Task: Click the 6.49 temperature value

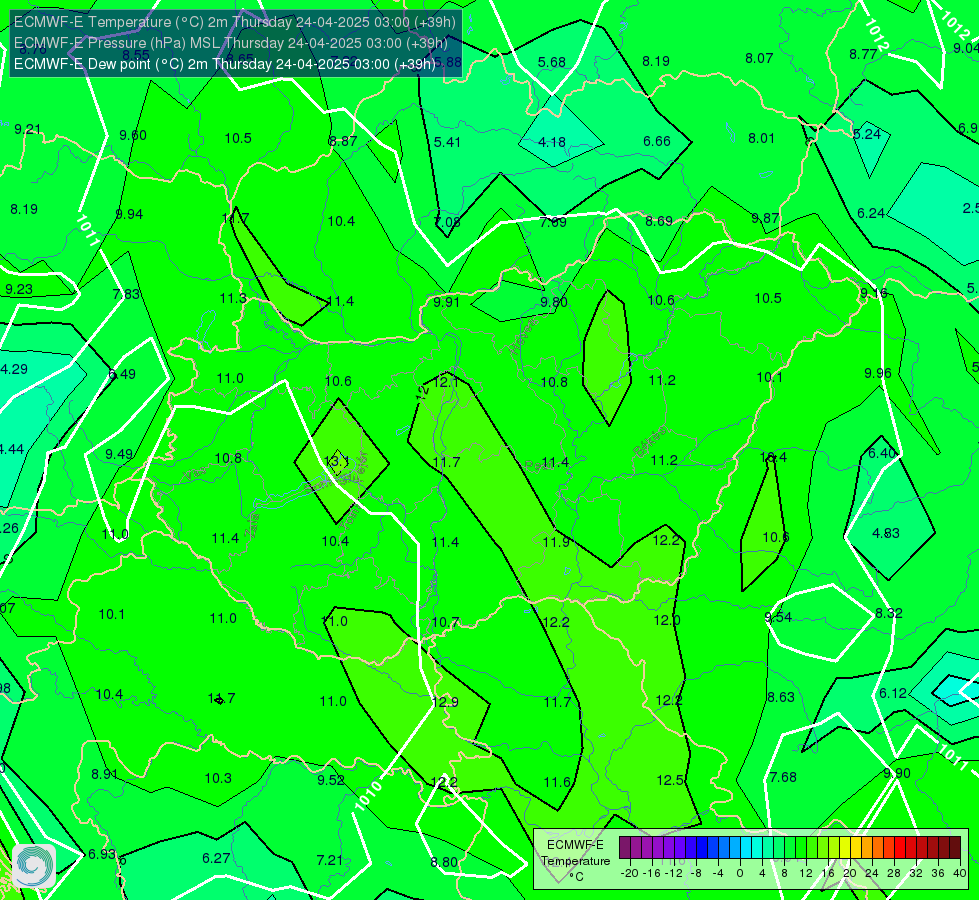Action: (122, 374)
